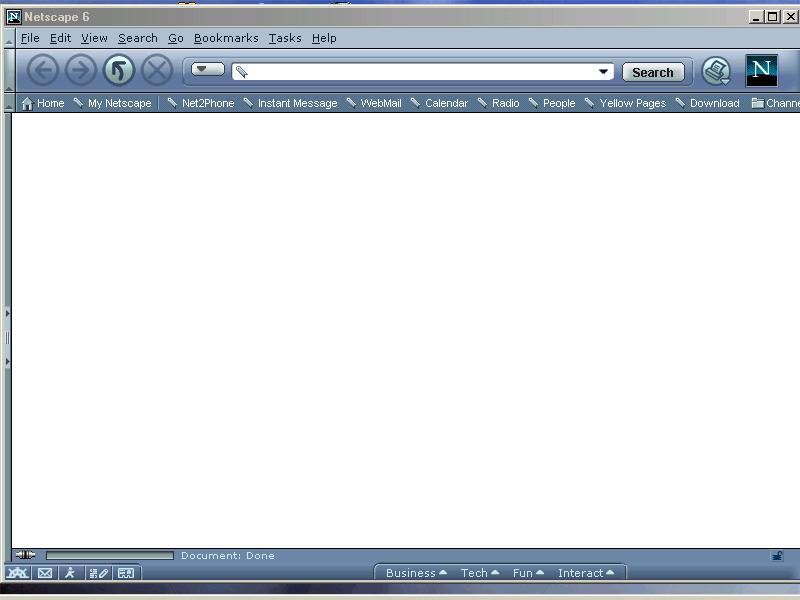
Task: Open Navigator from the taskbar ship-wheel icon
Action: [x=17, y=573]
